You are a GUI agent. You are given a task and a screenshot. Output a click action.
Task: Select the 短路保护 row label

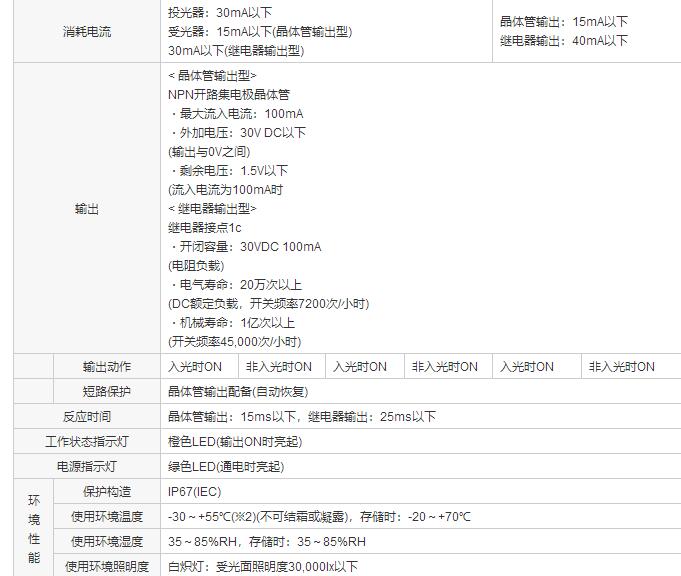(106, 392)
